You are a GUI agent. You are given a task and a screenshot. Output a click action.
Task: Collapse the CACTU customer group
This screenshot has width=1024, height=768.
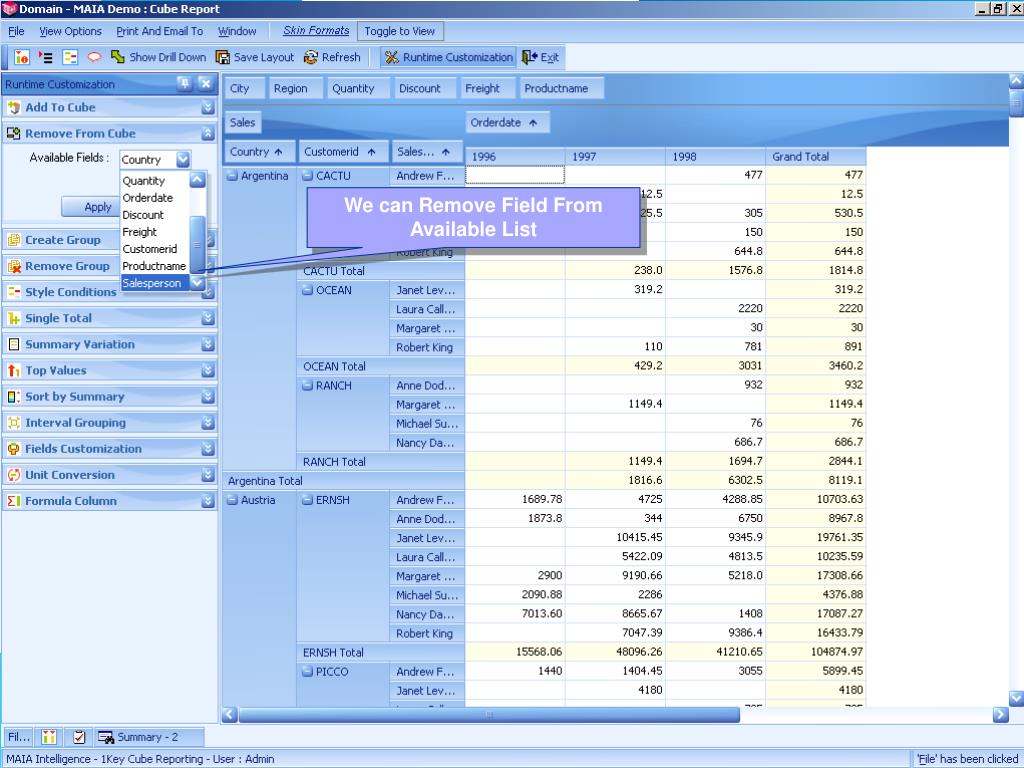(308, 176)
